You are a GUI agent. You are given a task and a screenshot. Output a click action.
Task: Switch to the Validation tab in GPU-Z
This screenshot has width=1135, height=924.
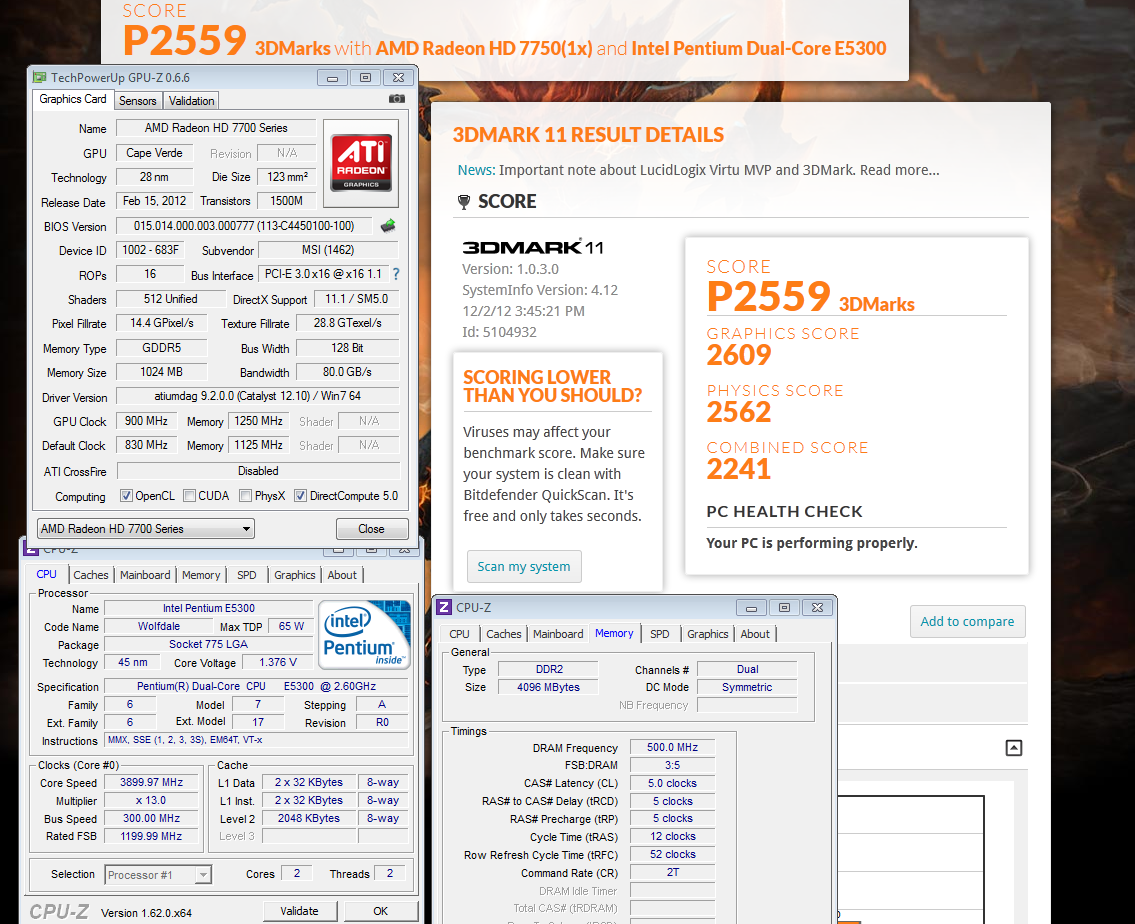tap(191, 101)
